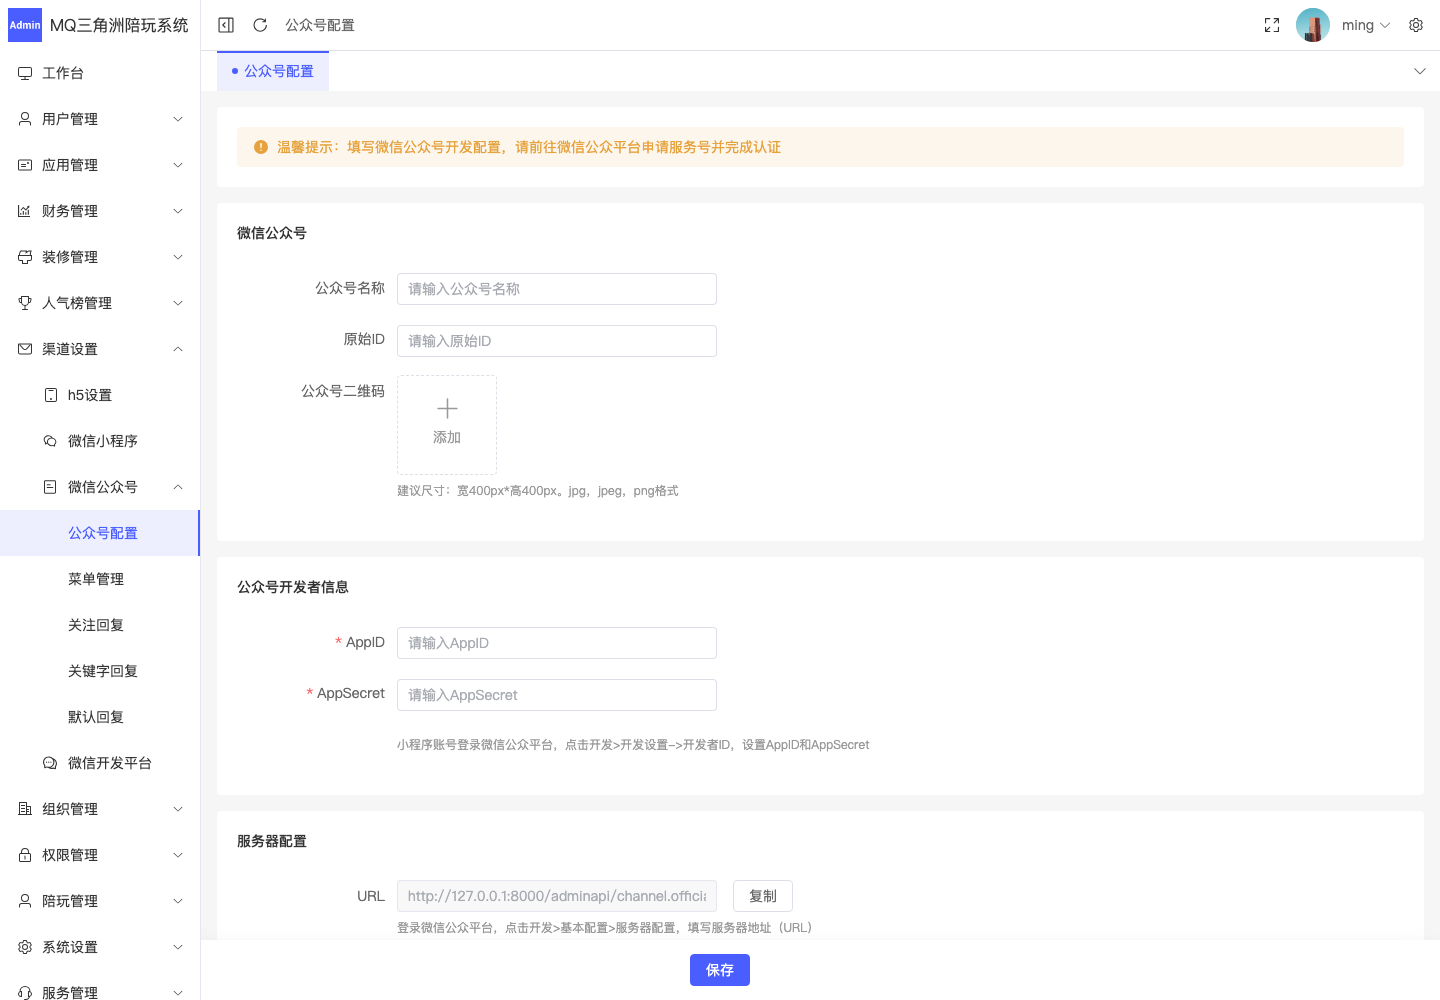Expand 用户管理 chevron
The height and width of the screenshot is (1000, 1440).
pyautogui.click(x=178, y=119)
